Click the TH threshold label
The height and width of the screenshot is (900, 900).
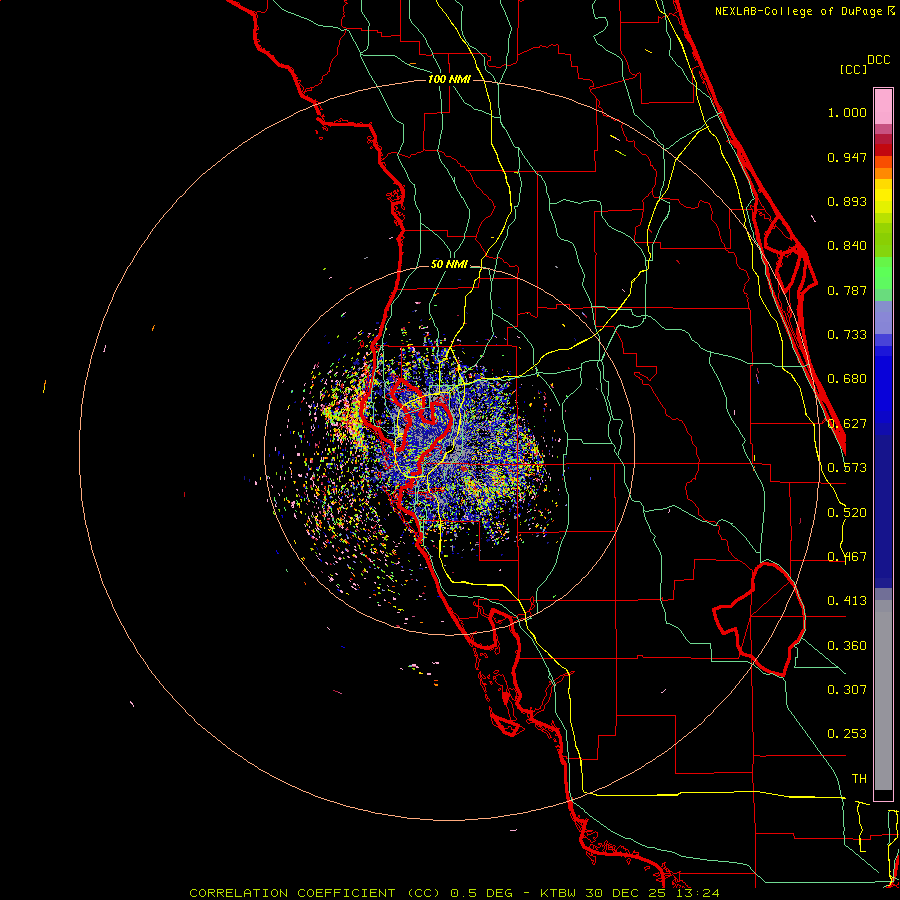pos(859,779)
